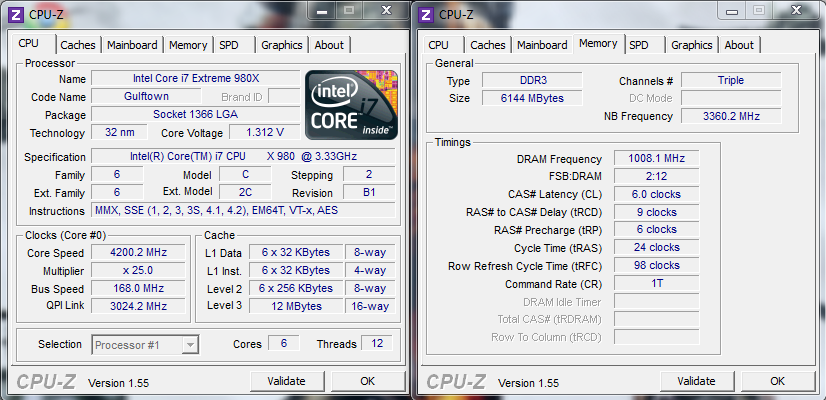Click the Intel Core i7 logo

click(x=351, y=105)
